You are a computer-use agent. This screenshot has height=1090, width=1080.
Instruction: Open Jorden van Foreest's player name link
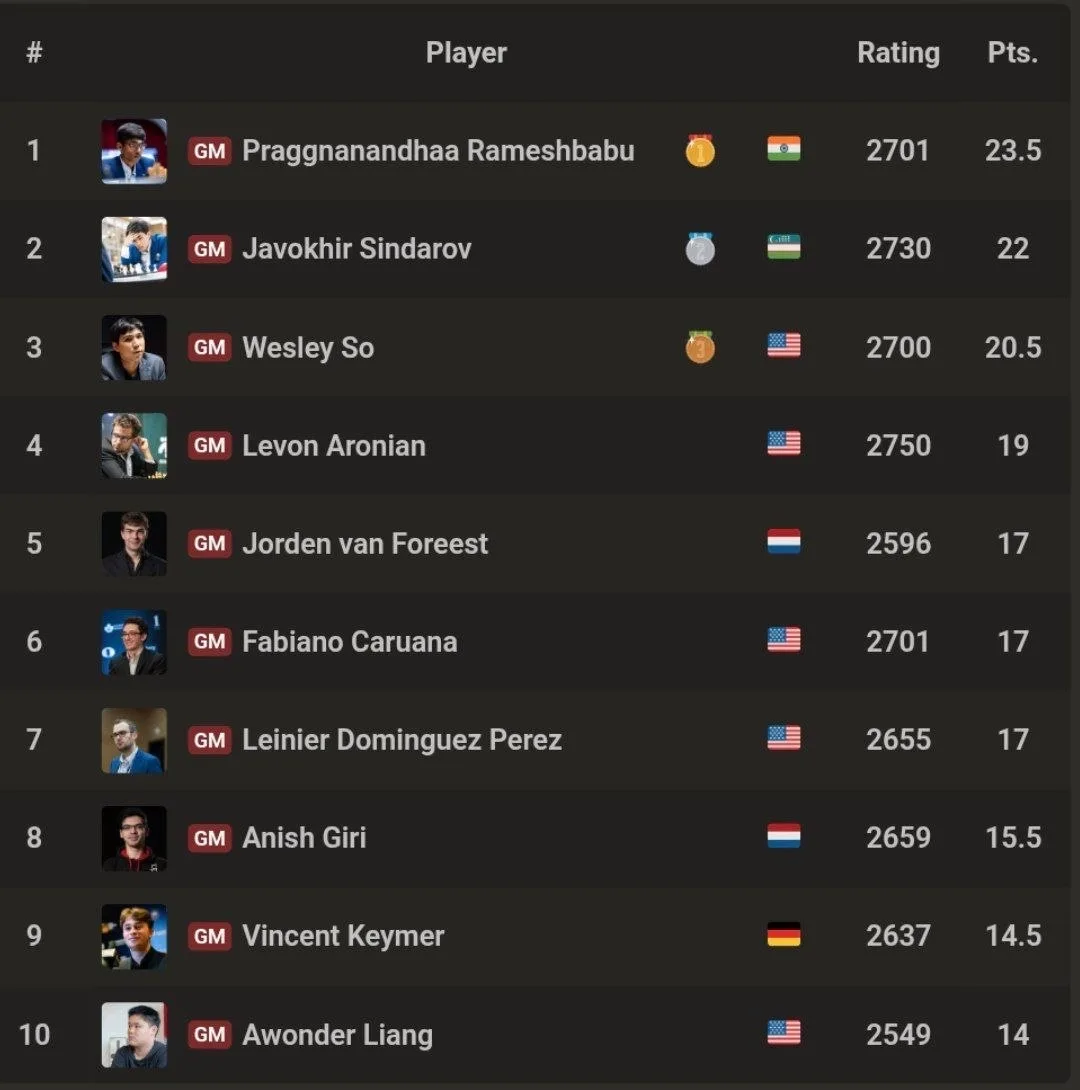pos(365,544)
